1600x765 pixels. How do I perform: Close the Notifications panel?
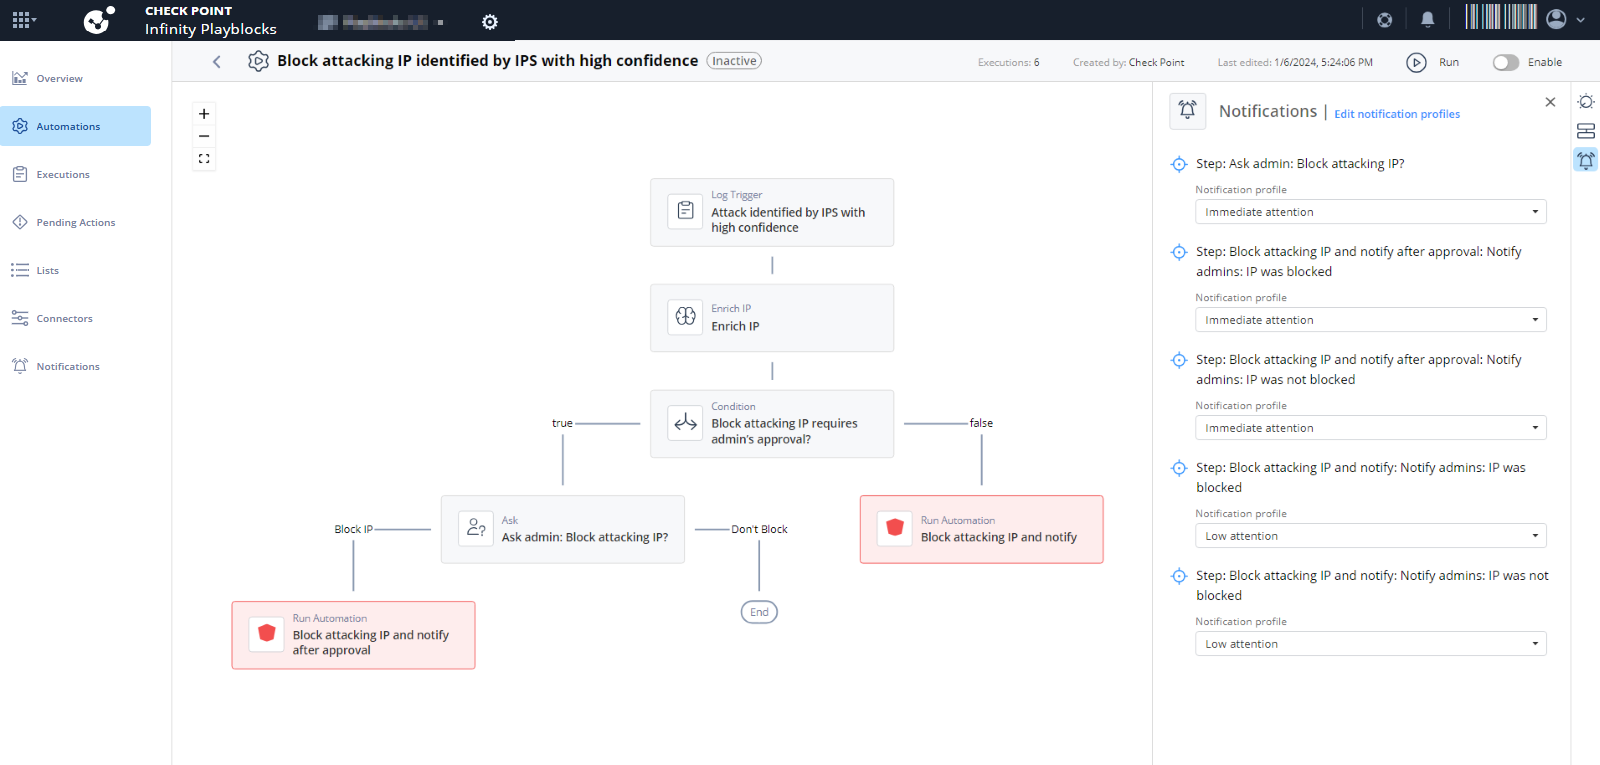(1550, 102)
